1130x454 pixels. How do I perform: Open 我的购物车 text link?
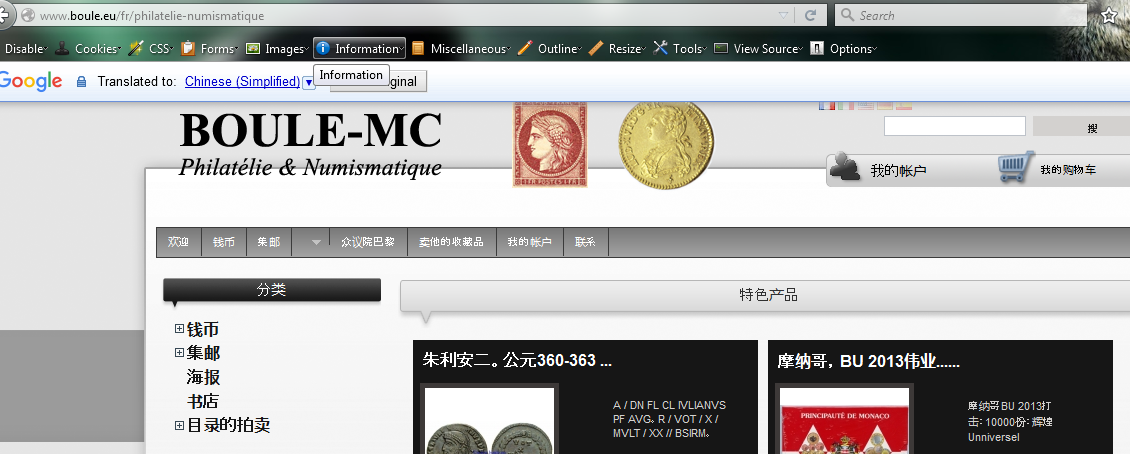click(x=1068, y=170)
